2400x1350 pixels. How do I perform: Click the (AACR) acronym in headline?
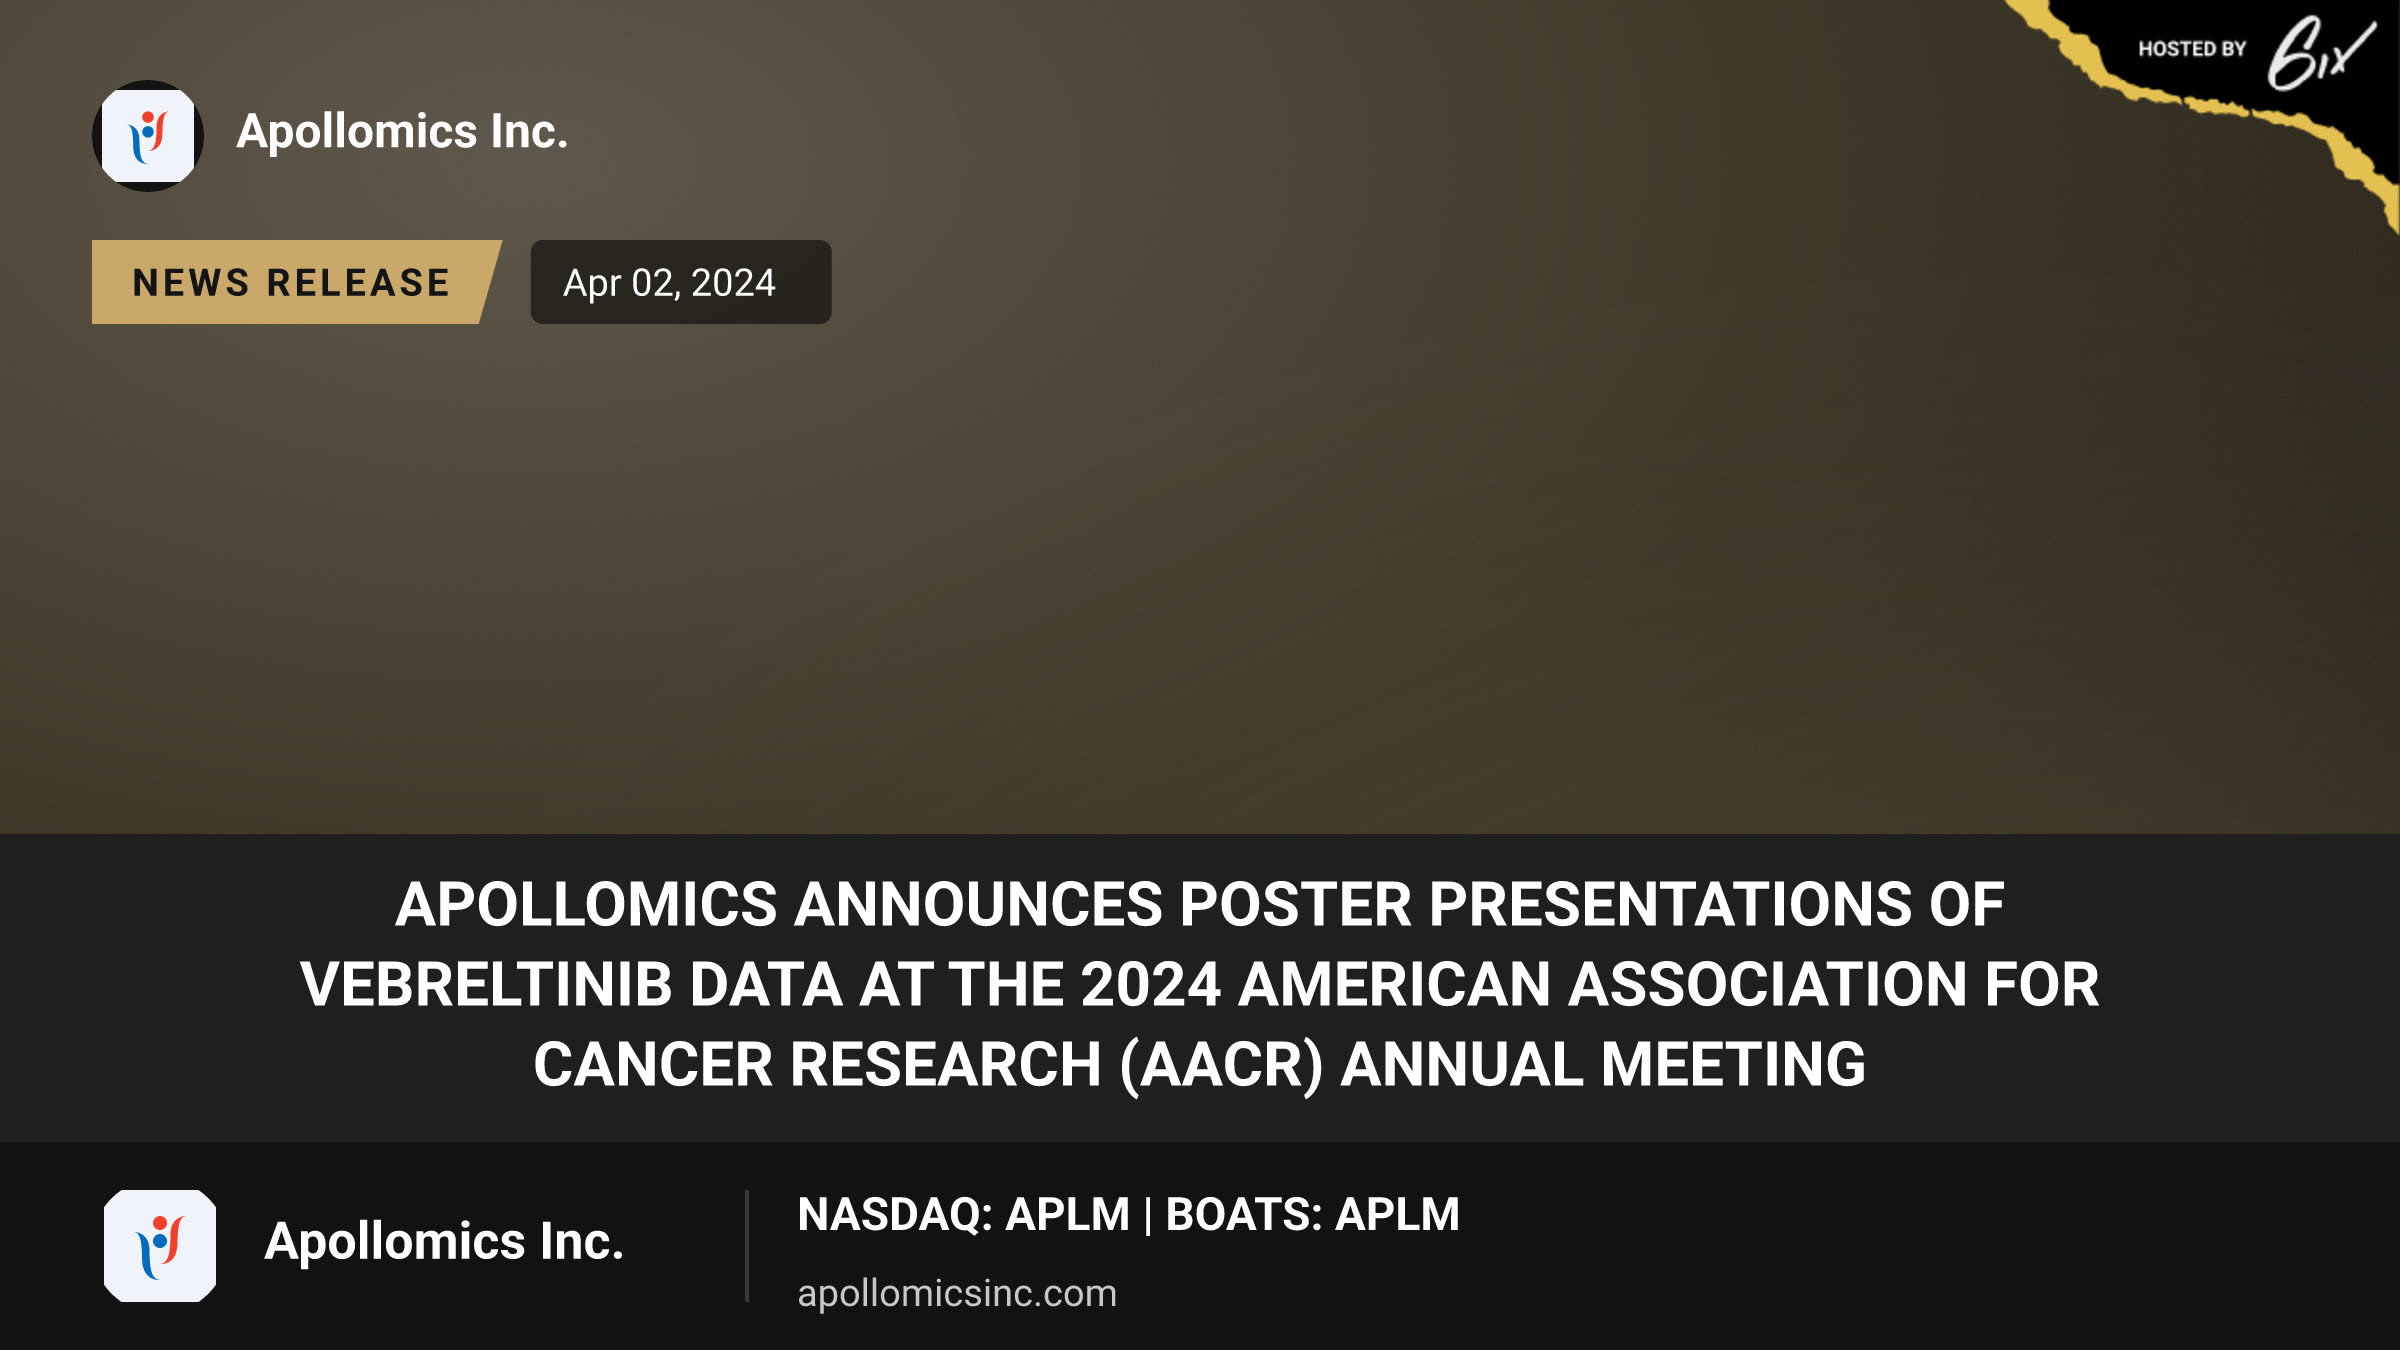(x=1221, y=1066)
